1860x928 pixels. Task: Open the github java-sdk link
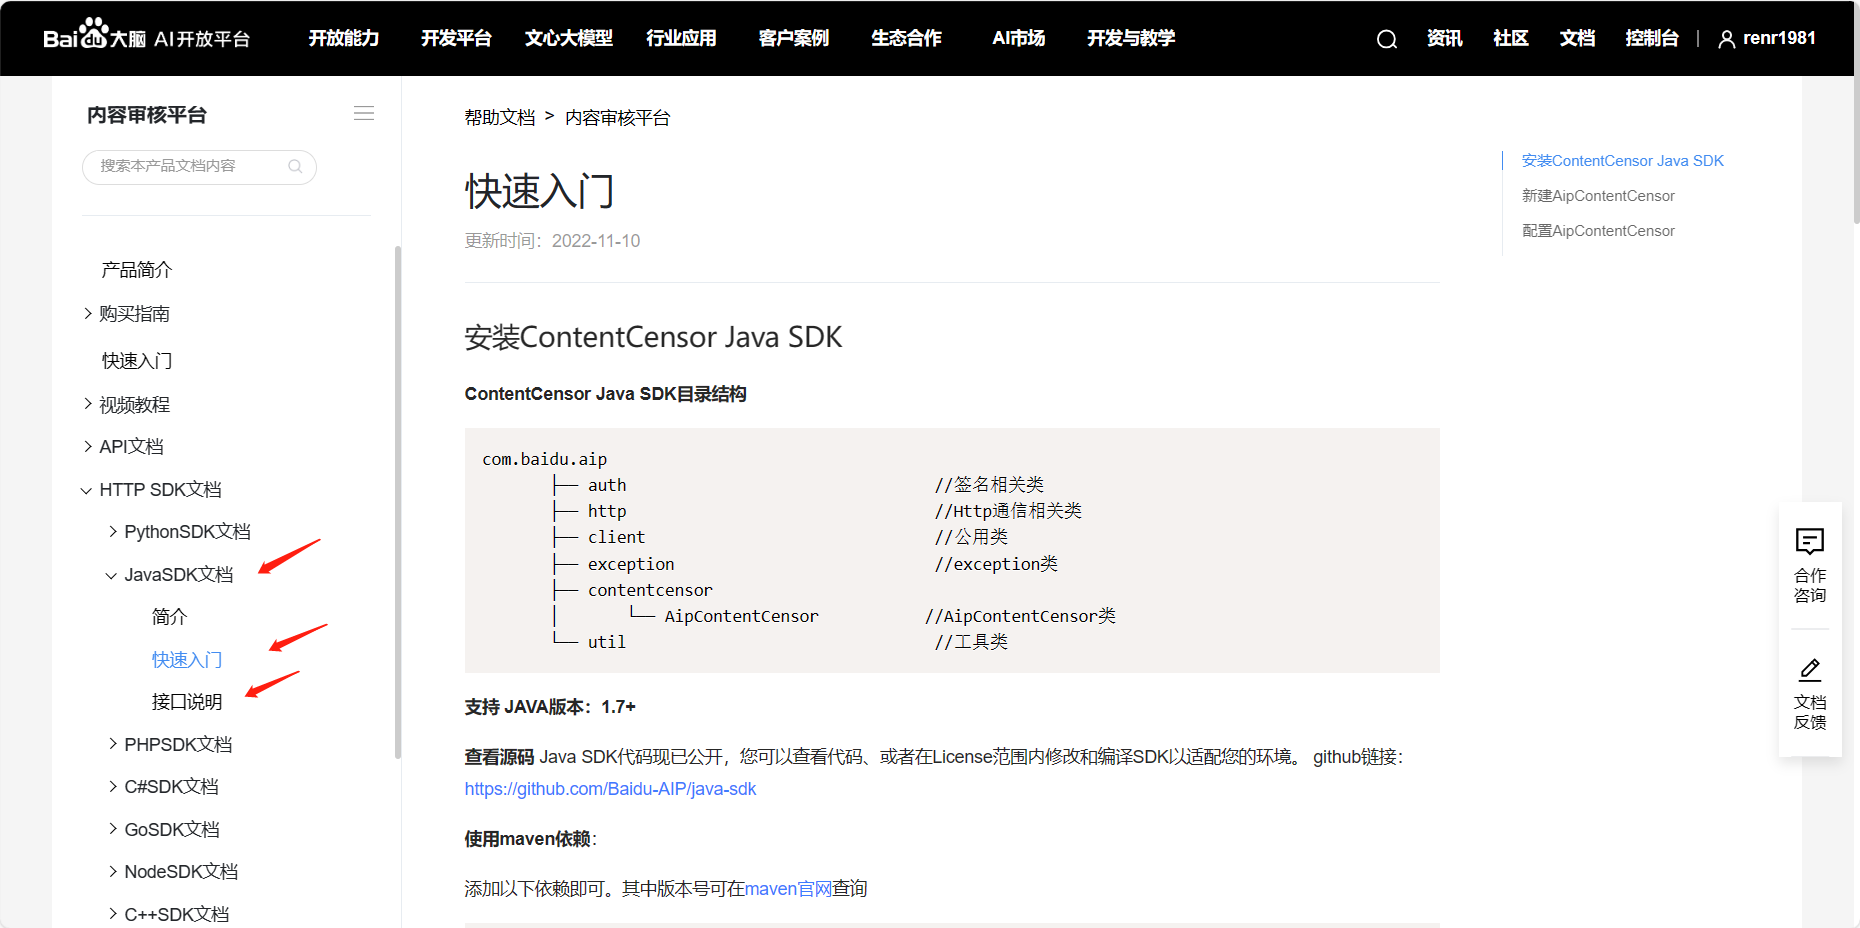point(610,789)
